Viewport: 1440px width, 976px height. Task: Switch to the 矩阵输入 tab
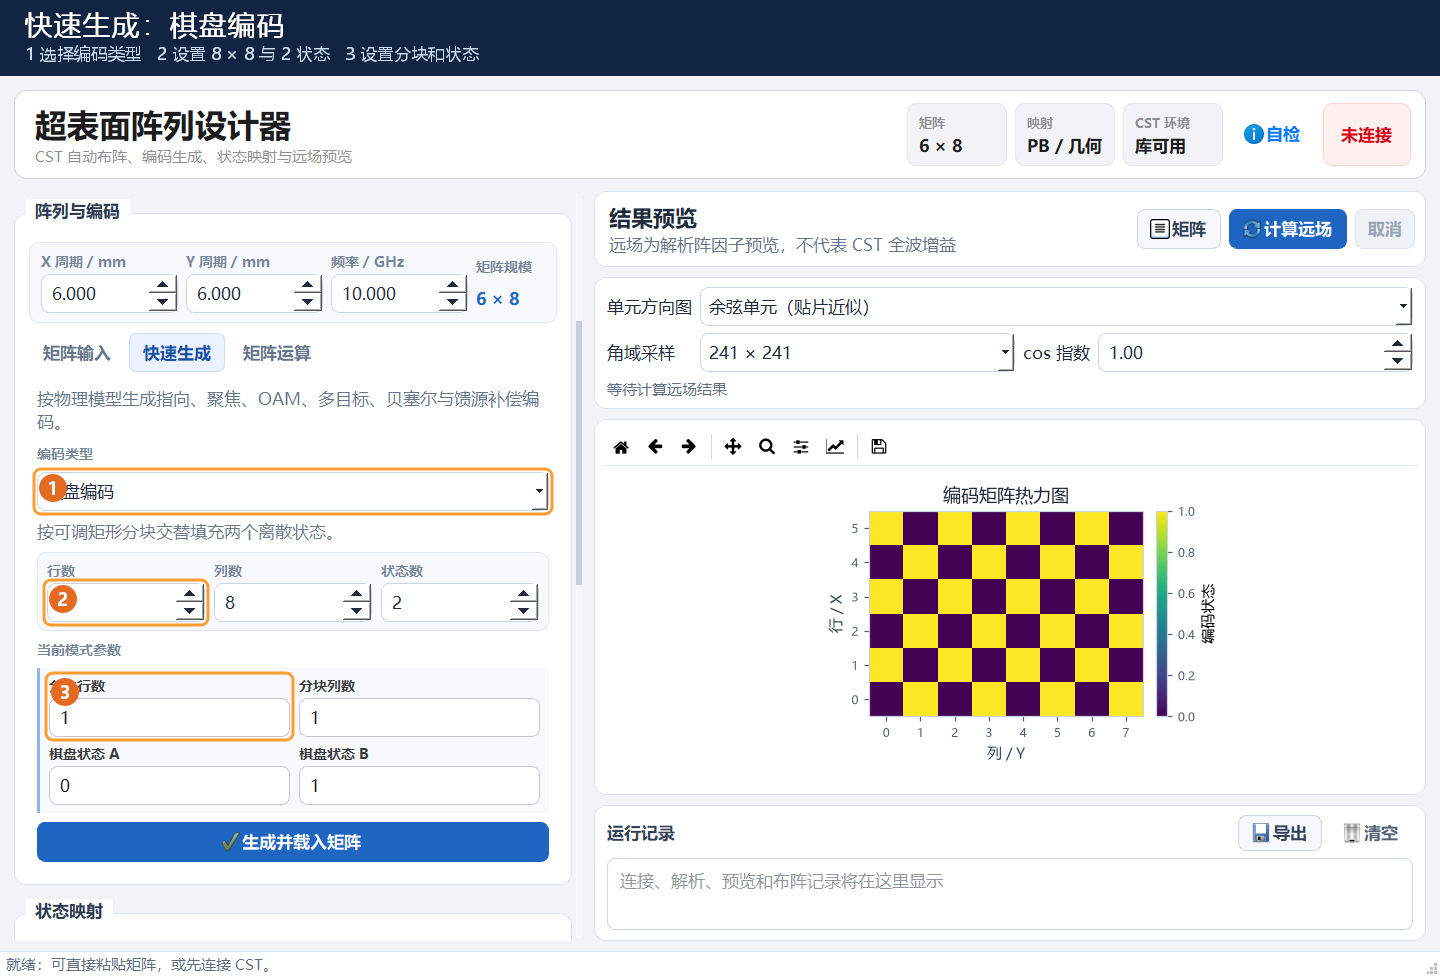point(77,353)
